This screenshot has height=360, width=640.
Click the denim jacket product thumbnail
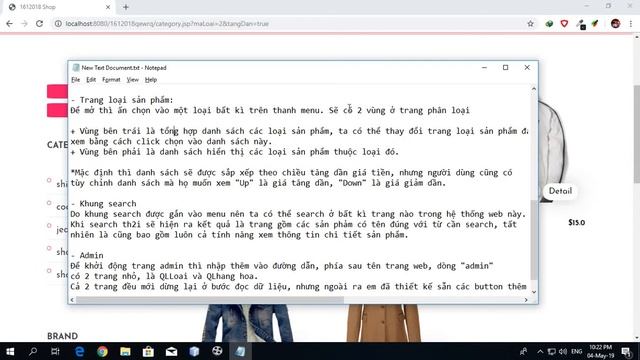247,323
